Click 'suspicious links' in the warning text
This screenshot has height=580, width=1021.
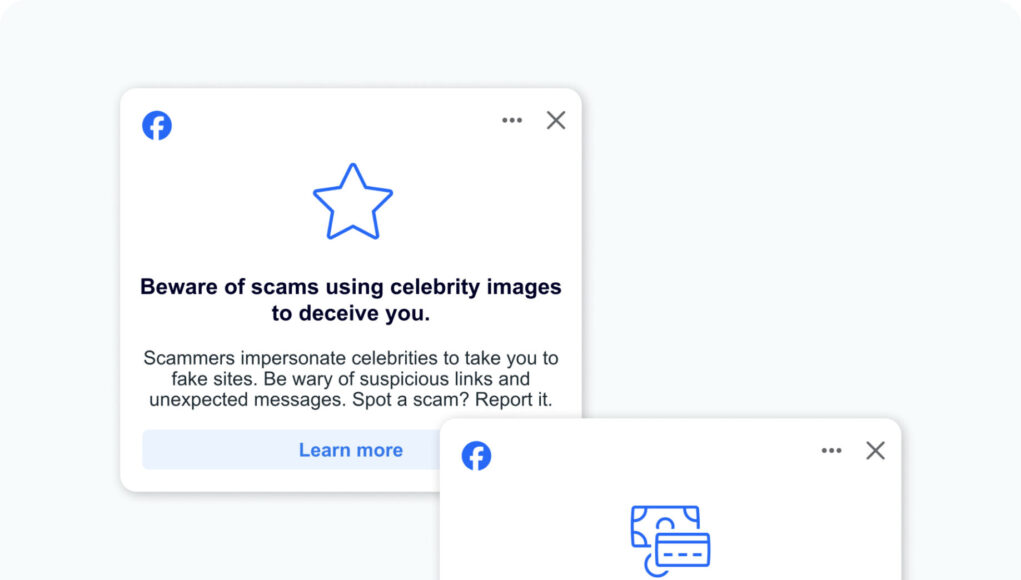click(x=428, y=379)
